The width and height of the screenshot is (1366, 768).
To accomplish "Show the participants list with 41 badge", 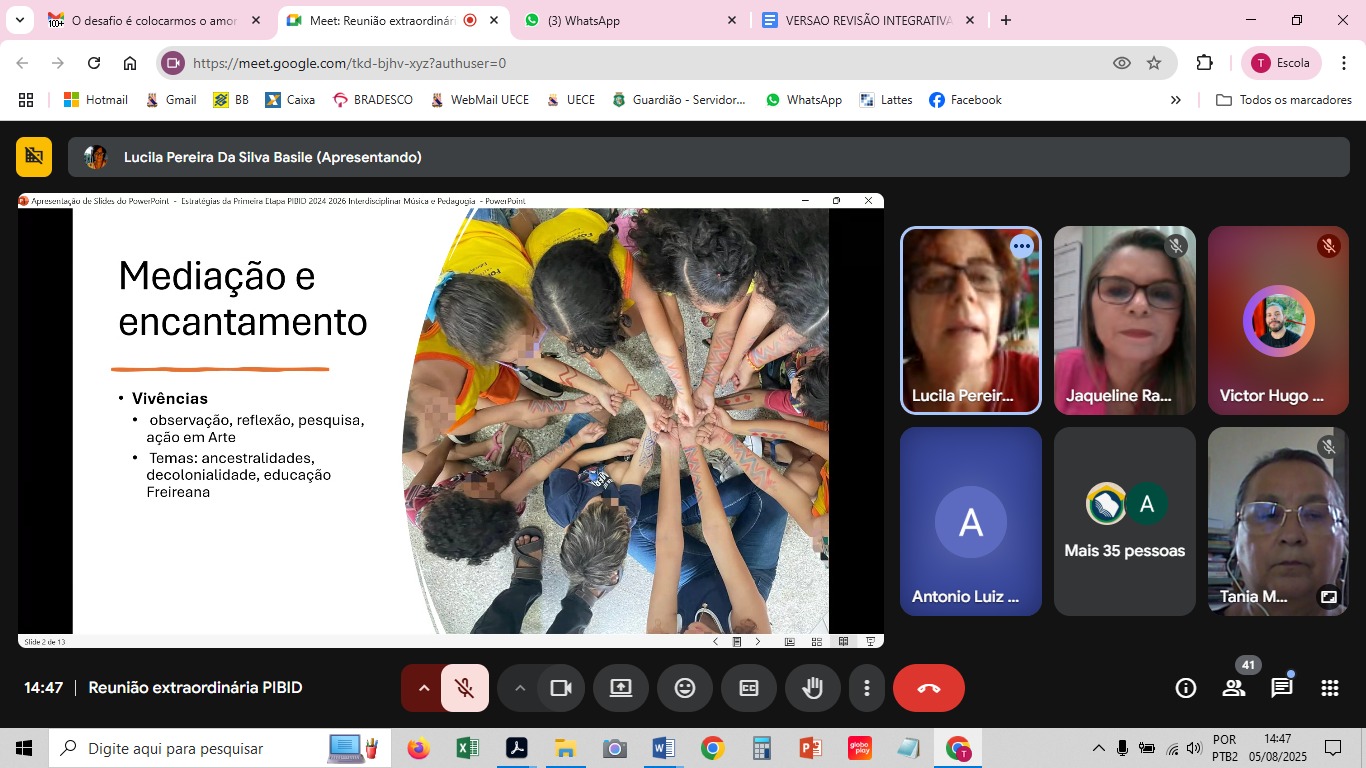I will 1233,688.
